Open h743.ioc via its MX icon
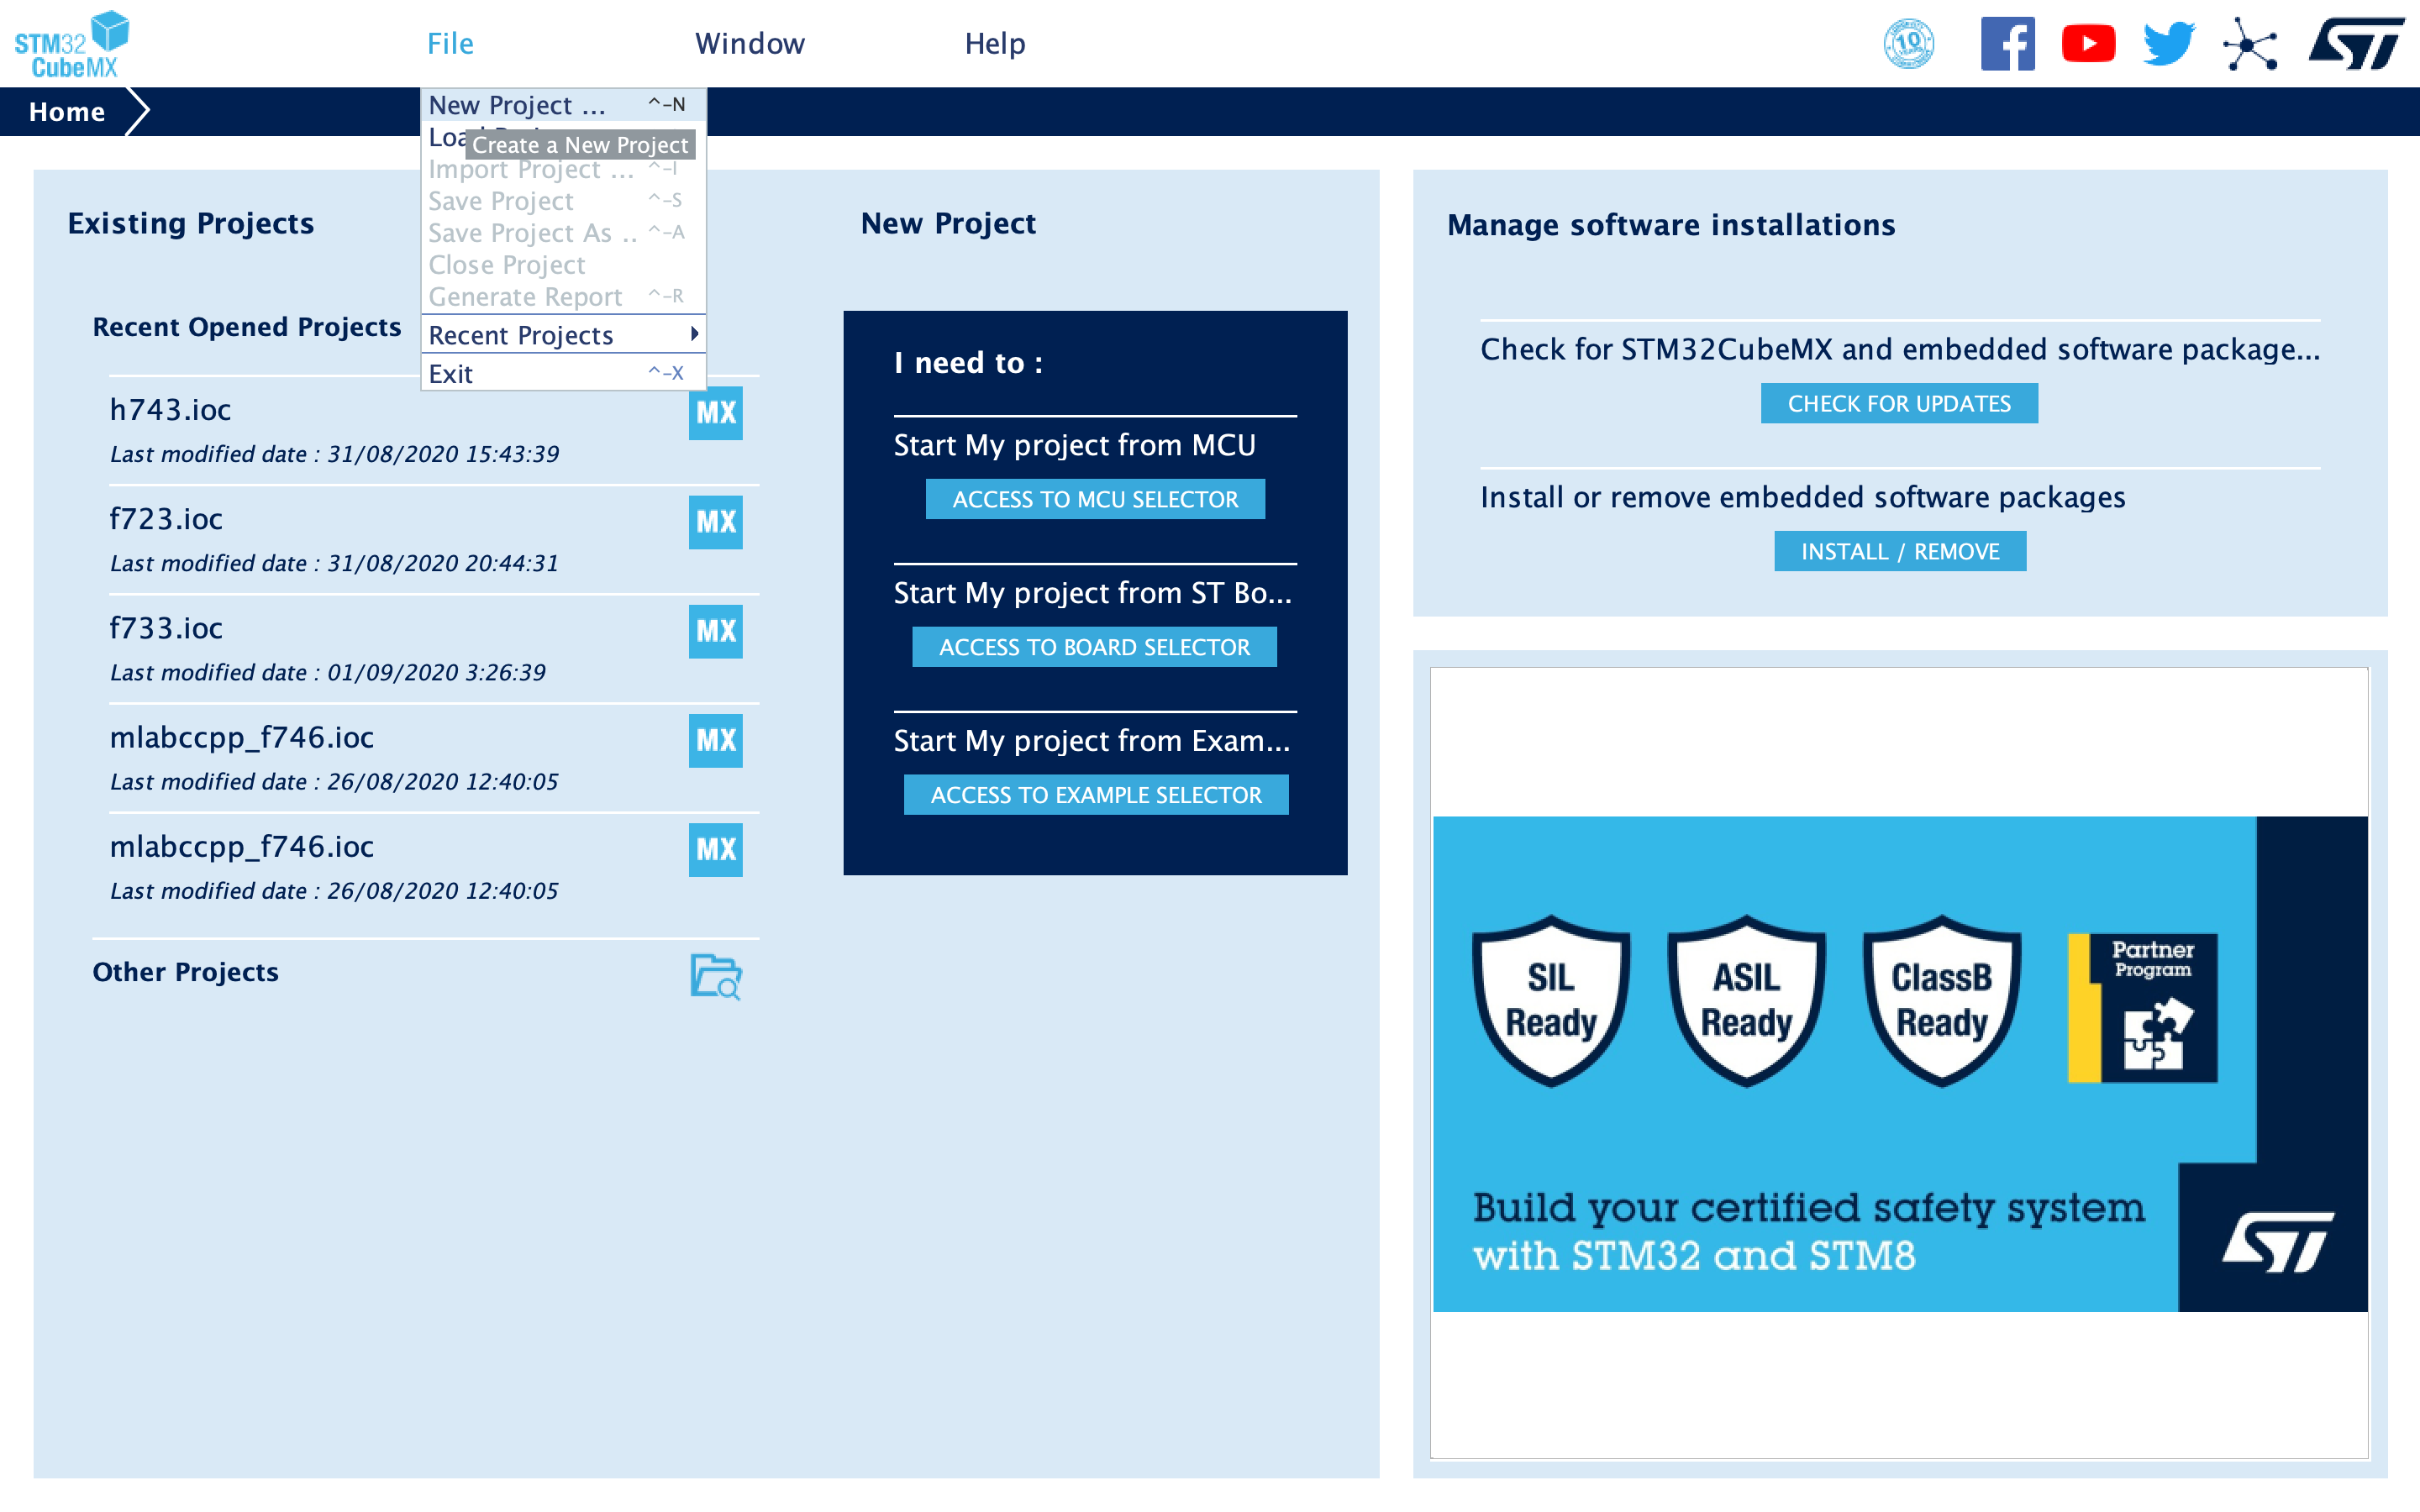 tap(715, 412)
